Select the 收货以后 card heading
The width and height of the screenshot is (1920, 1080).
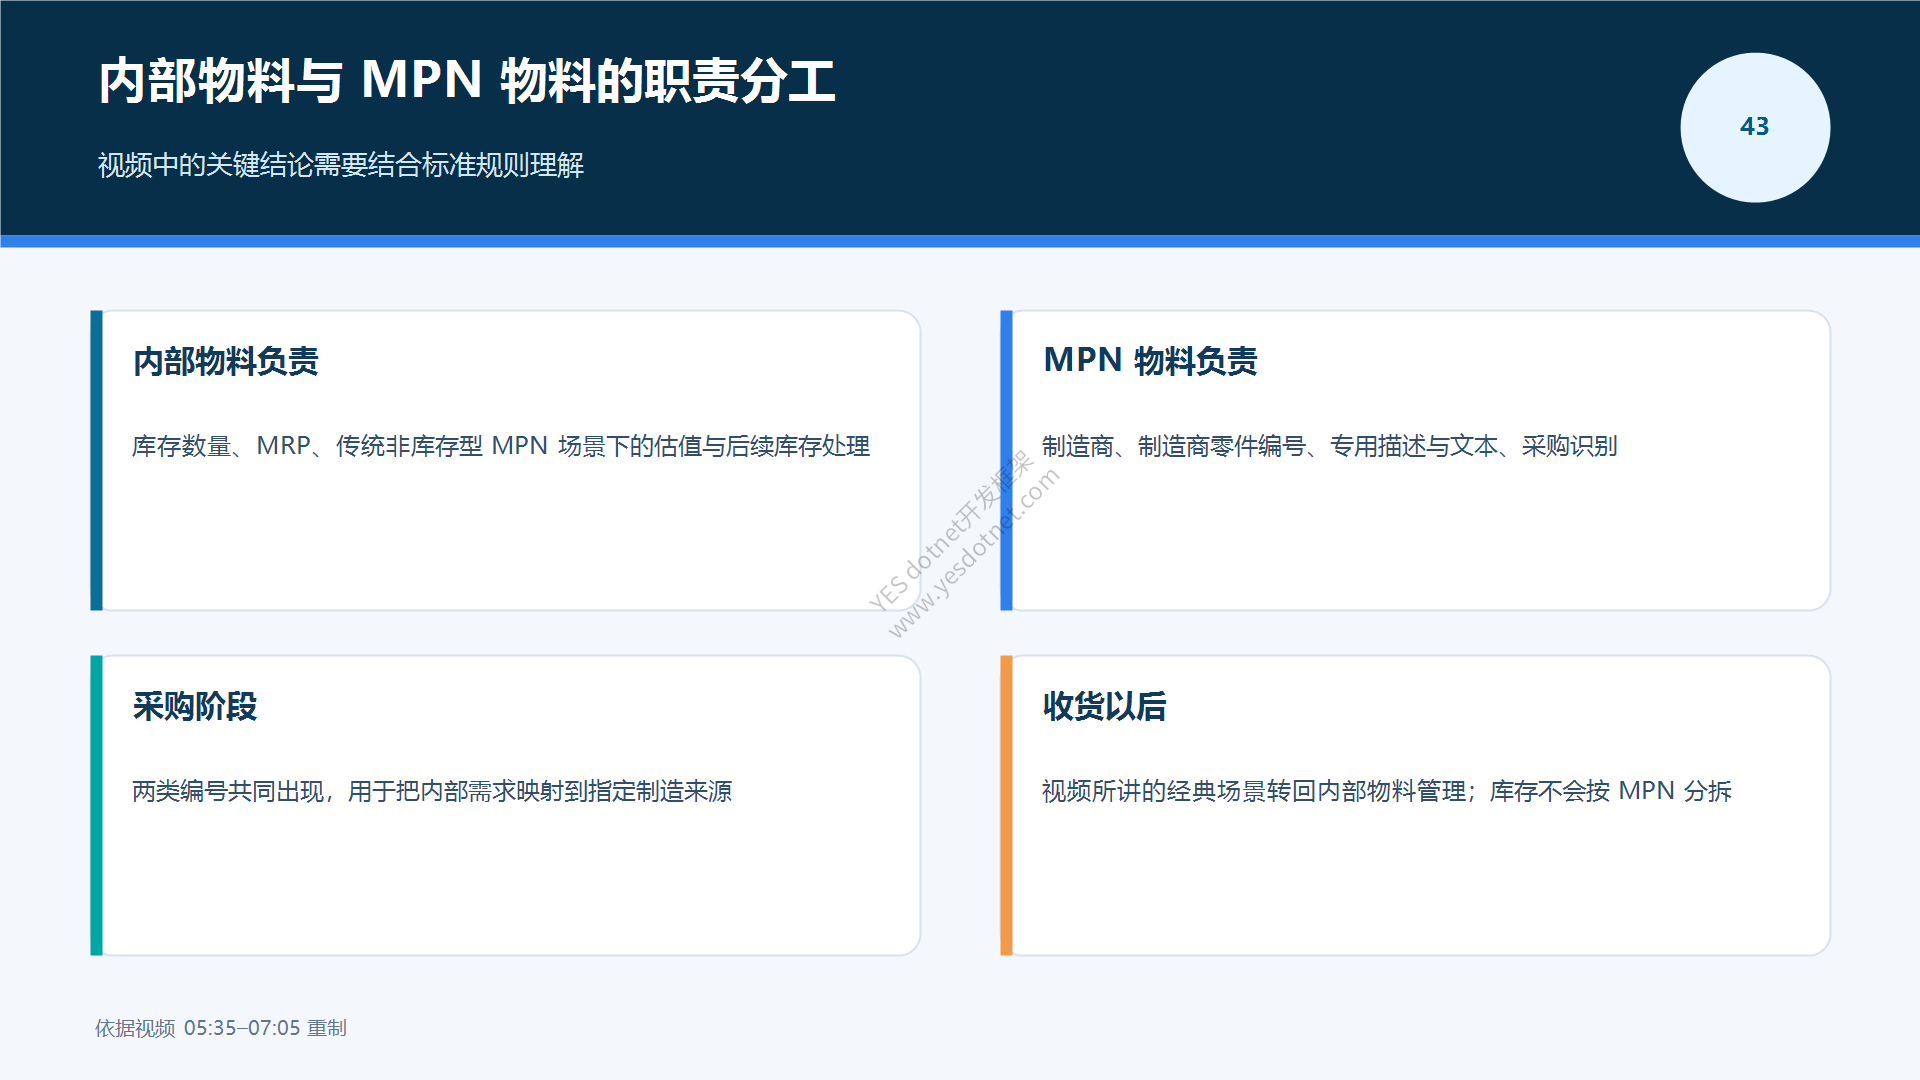(1104, 706)
